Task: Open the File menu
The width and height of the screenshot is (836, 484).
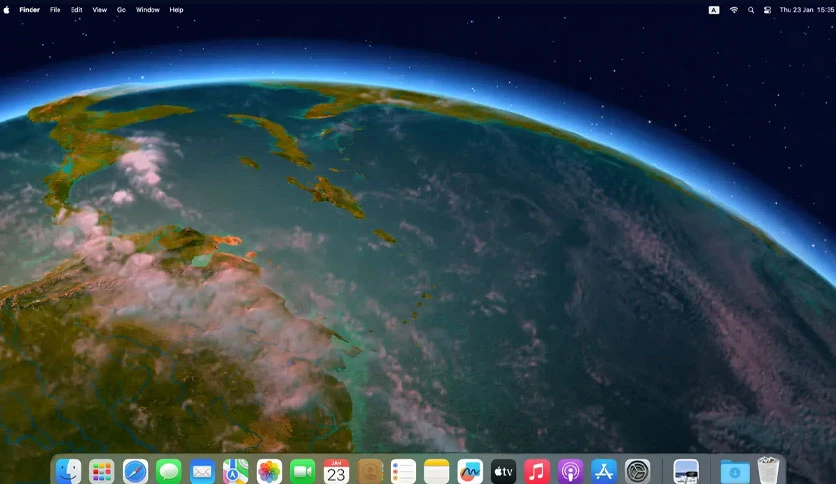Action: 55,10
